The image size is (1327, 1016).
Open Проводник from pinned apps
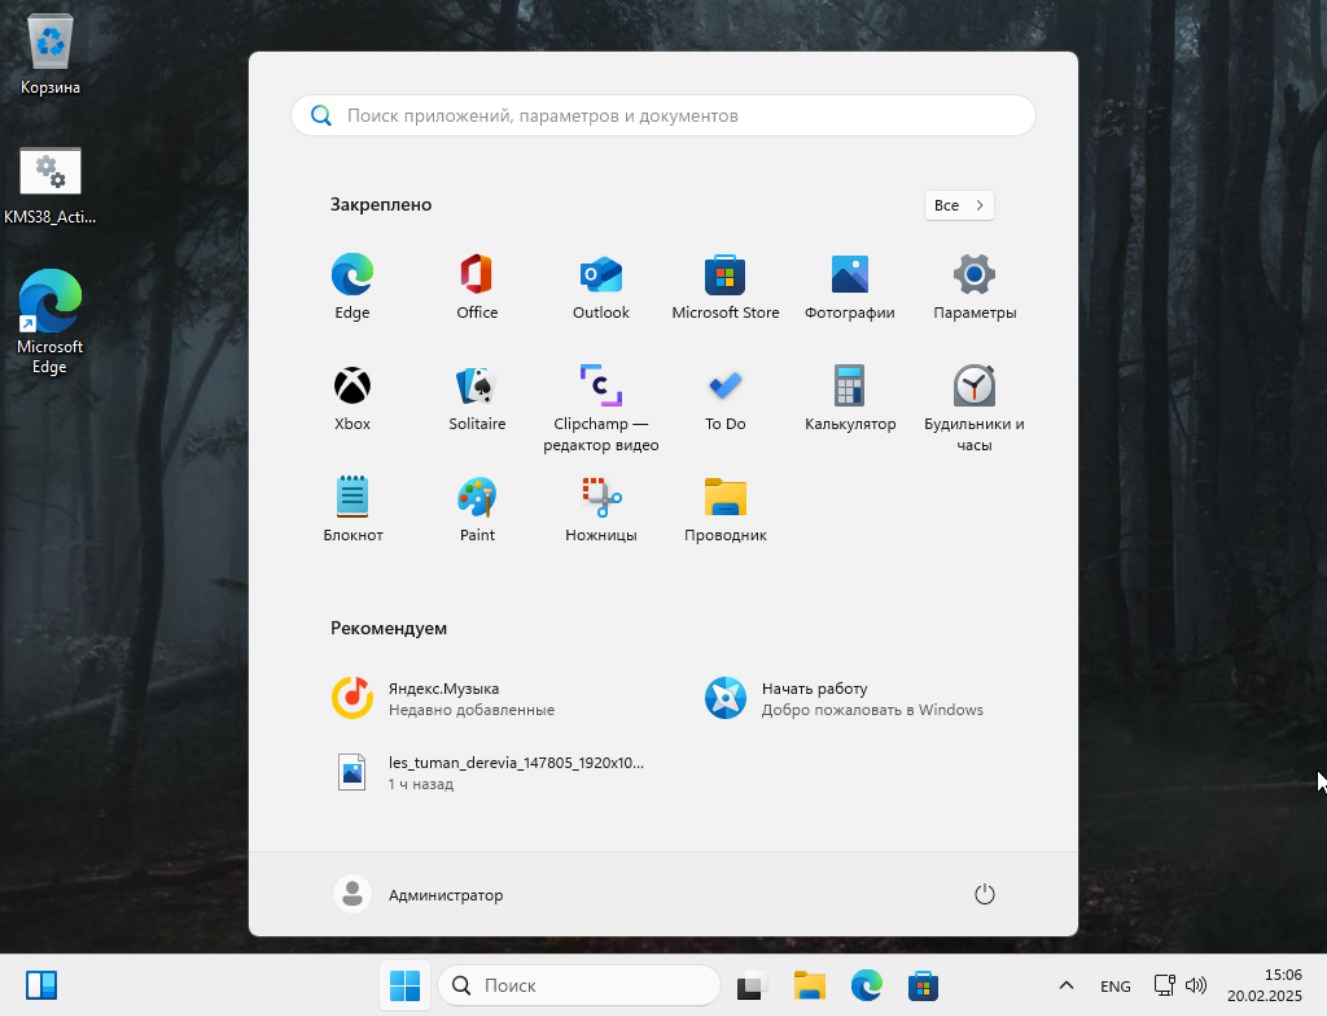click(725, 509)
